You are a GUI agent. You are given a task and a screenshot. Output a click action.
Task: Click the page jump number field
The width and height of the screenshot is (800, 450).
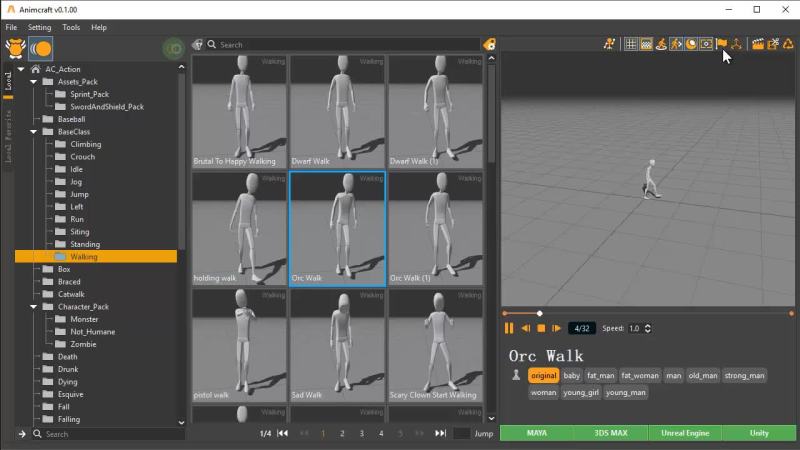[x=461, y=433]
